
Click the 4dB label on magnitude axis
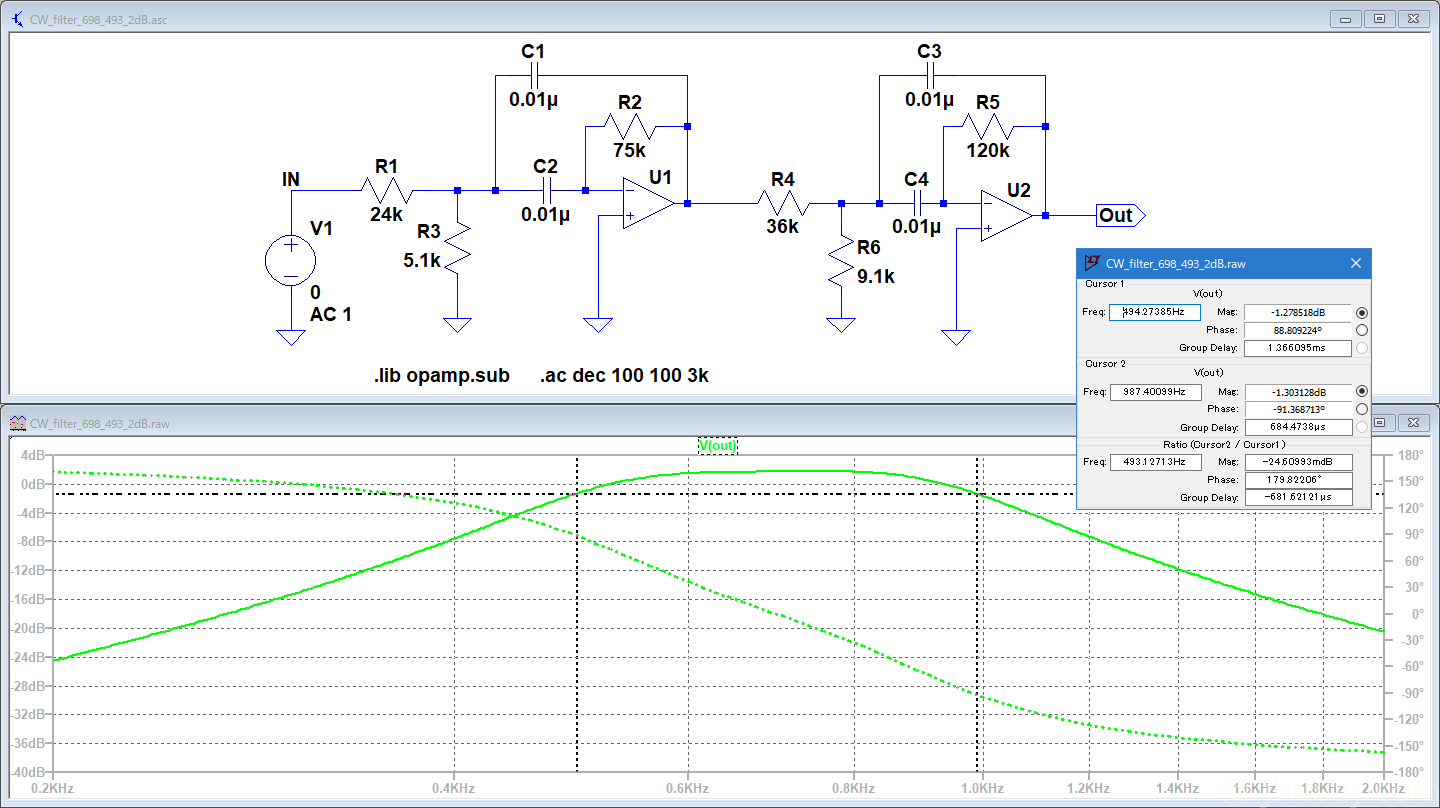(x=33, y=455)
